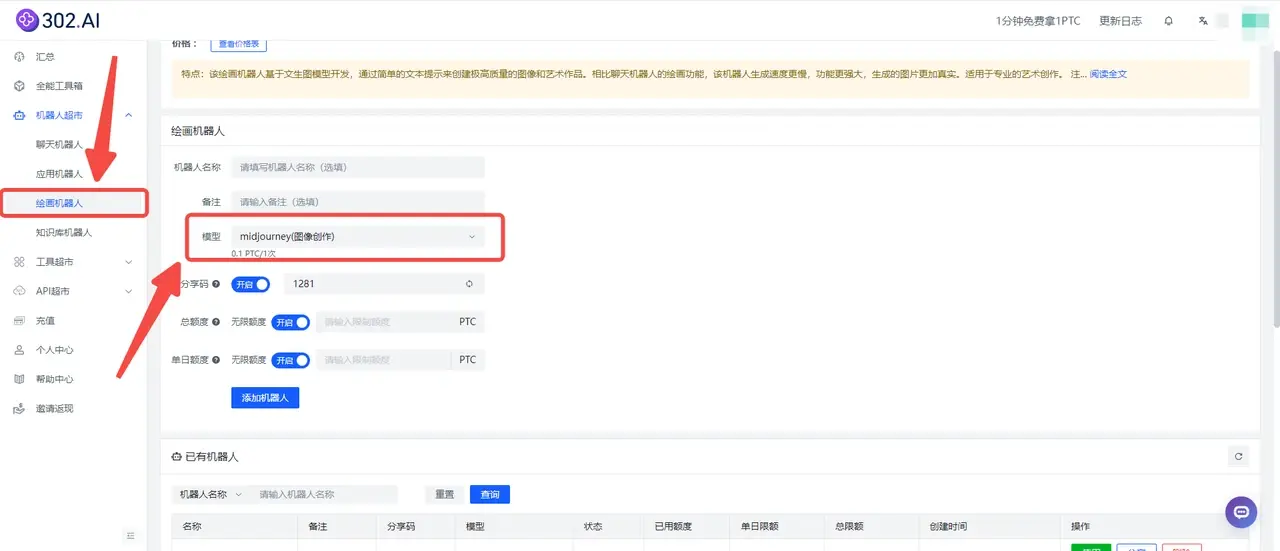Click the help icon next to 分享码
1280x551 pixels.
(216, 284)
